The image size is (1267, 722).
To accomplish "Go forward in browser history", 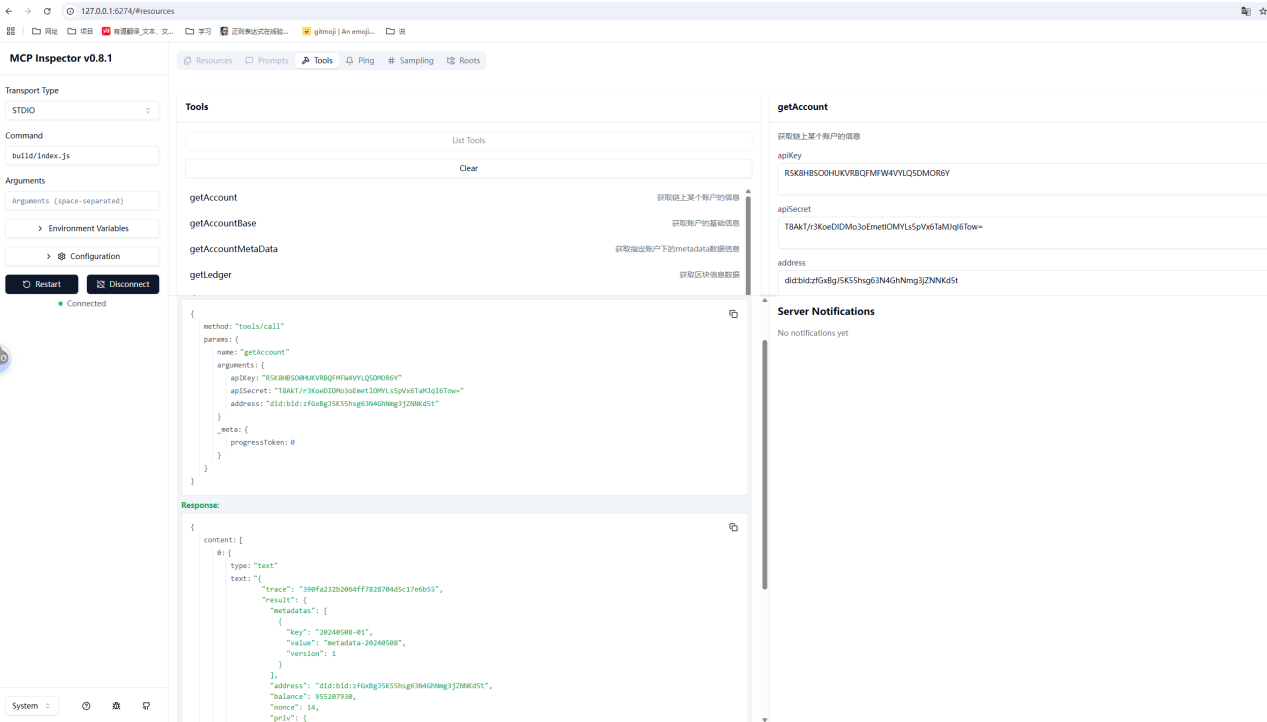I will pyautogui.click(x=27, y=11).
